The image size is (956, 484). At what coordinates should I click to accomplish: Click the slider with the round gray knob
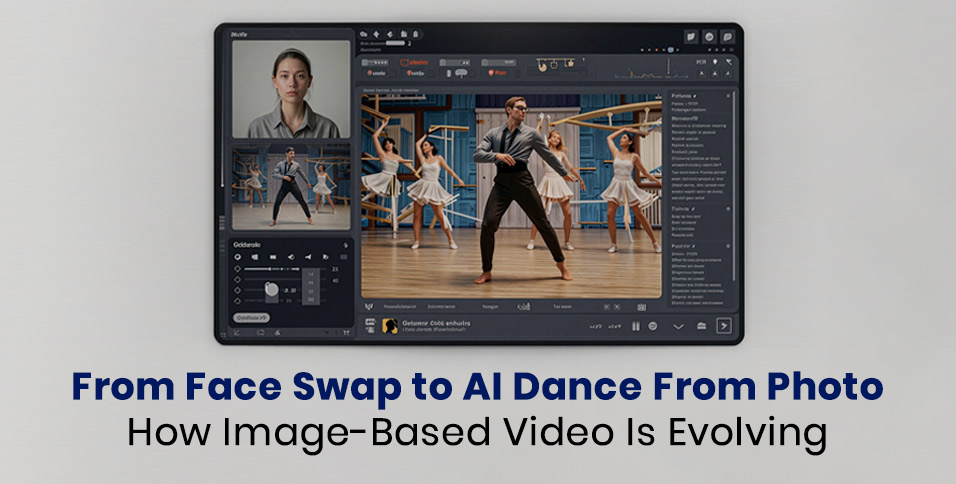coord(273,290)
